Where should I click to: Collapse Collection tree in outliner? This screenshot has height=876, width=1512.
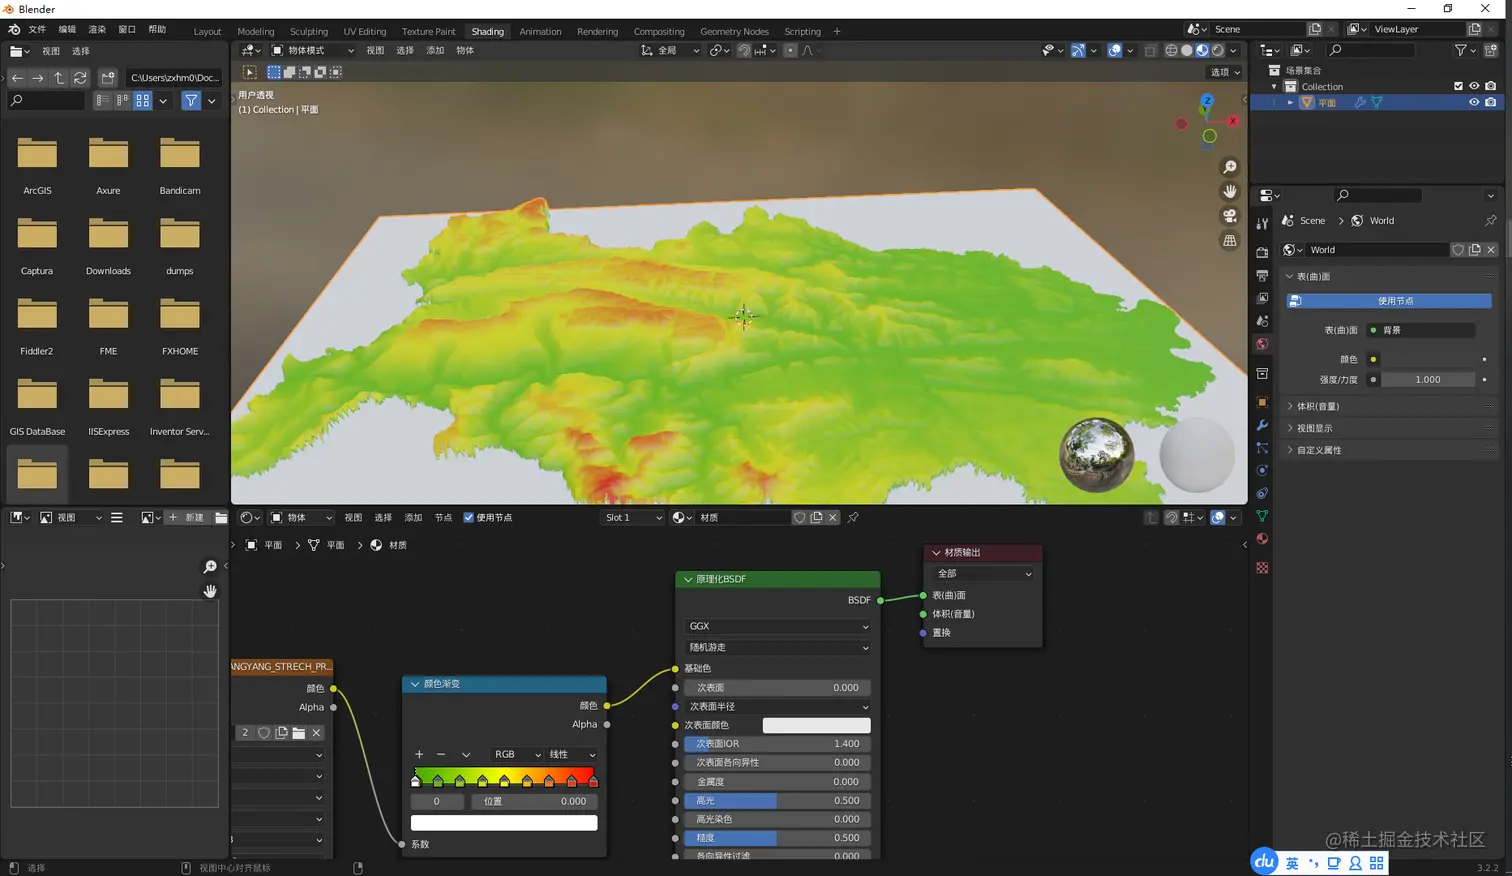coord(1274,86)
